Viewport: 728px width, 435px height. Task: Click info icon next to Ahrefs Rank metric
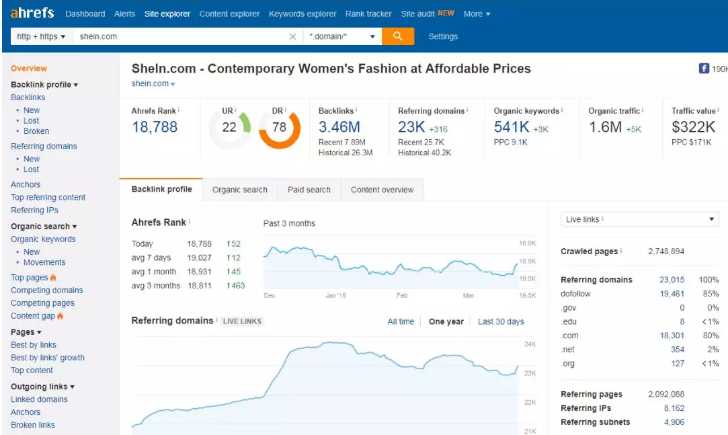(179, 110)
